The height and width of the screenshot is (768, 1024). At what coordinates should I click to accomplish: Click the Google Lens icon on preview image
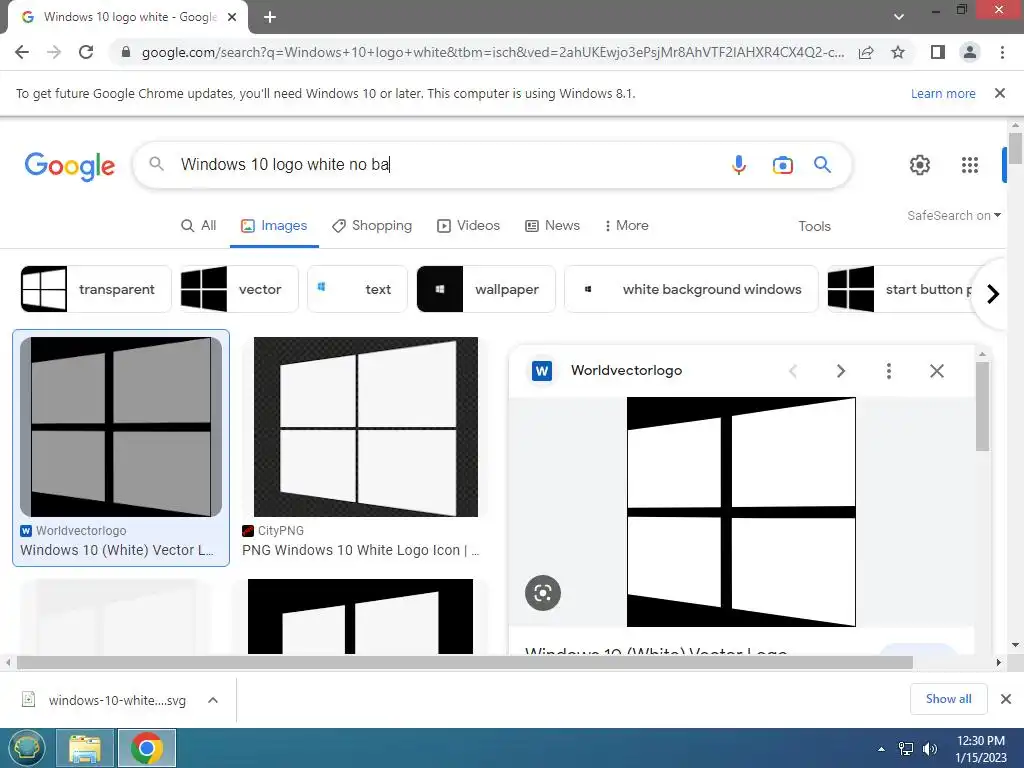(543, 593)
